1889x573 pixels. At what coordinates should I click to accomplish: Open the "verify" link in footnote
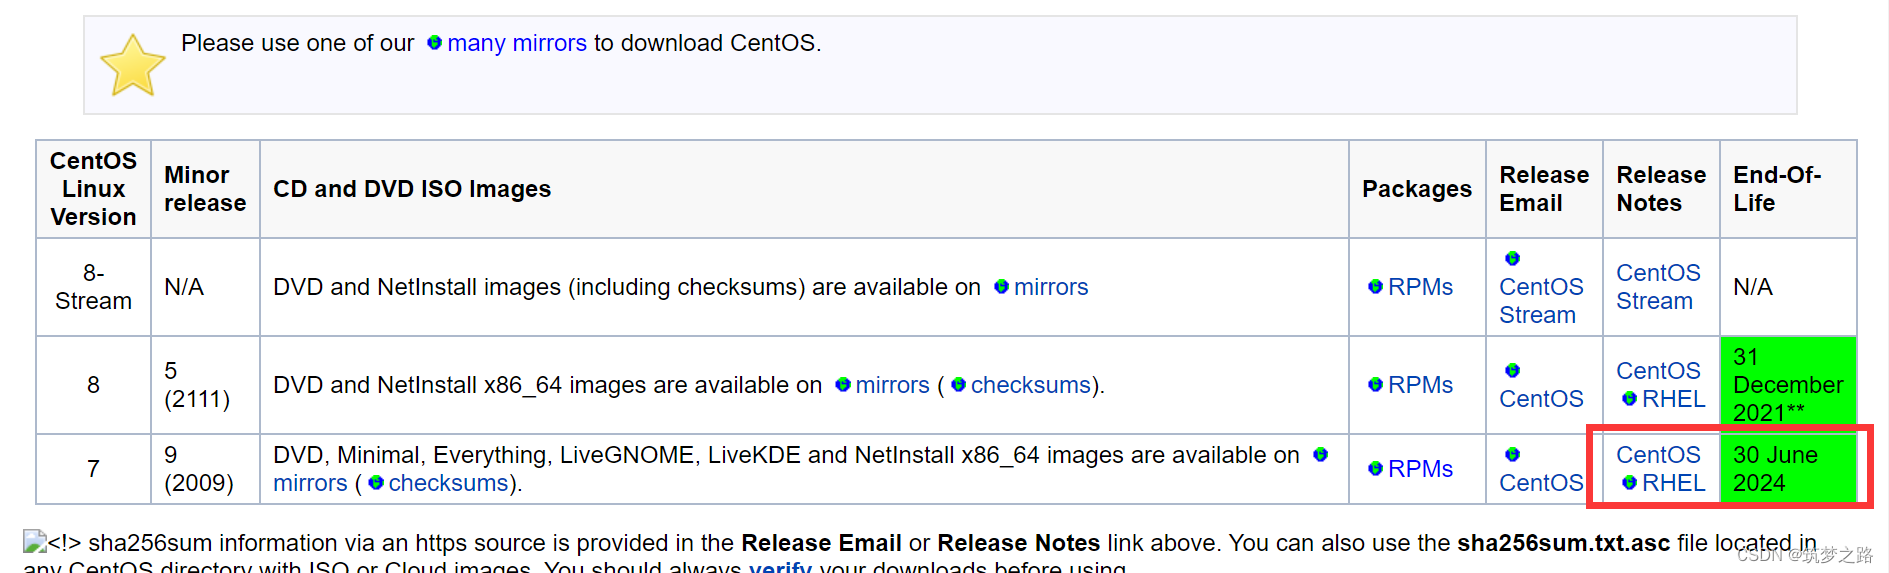[x=780, y=566]
